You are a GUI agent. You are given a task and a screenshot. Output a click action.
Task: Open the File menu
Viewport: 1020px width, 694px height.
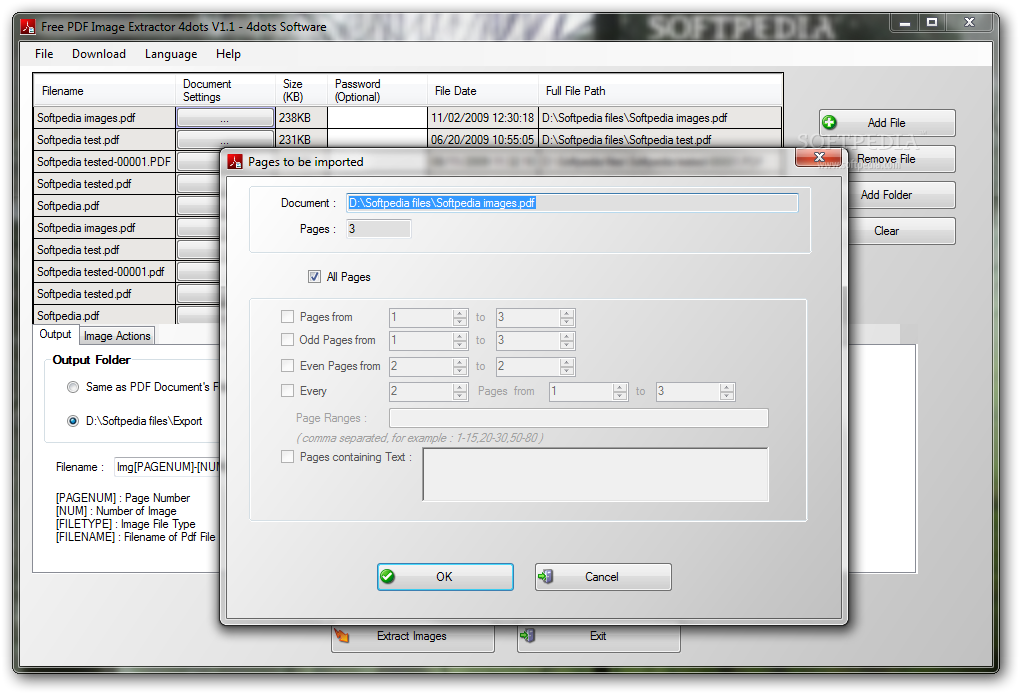click(x=44, y=54)
